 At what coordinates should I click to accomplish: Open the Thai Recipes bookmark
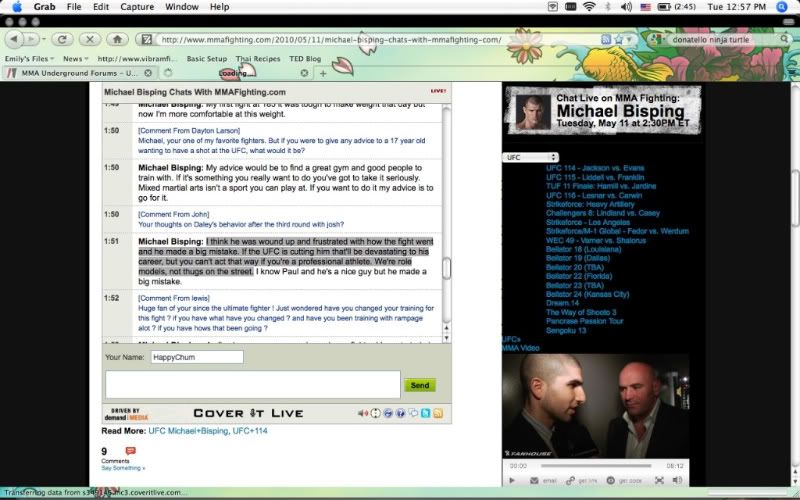(x=258, y=59)
